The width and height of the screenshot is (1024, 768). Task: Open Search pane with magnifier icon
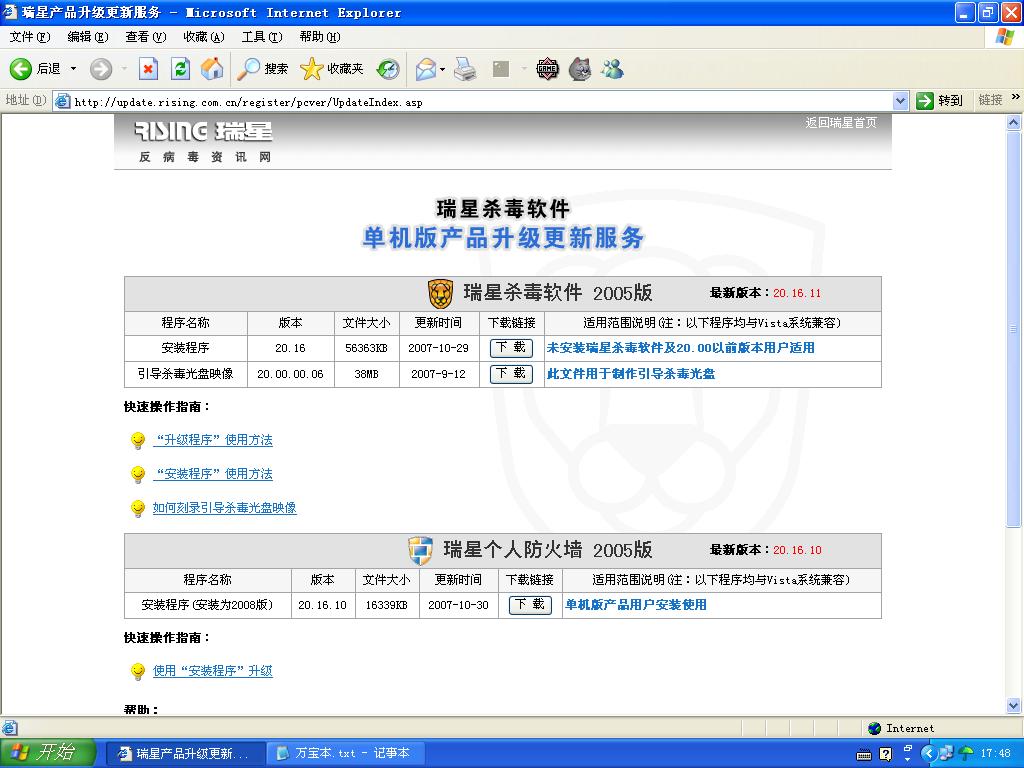(x=248, y=69)
